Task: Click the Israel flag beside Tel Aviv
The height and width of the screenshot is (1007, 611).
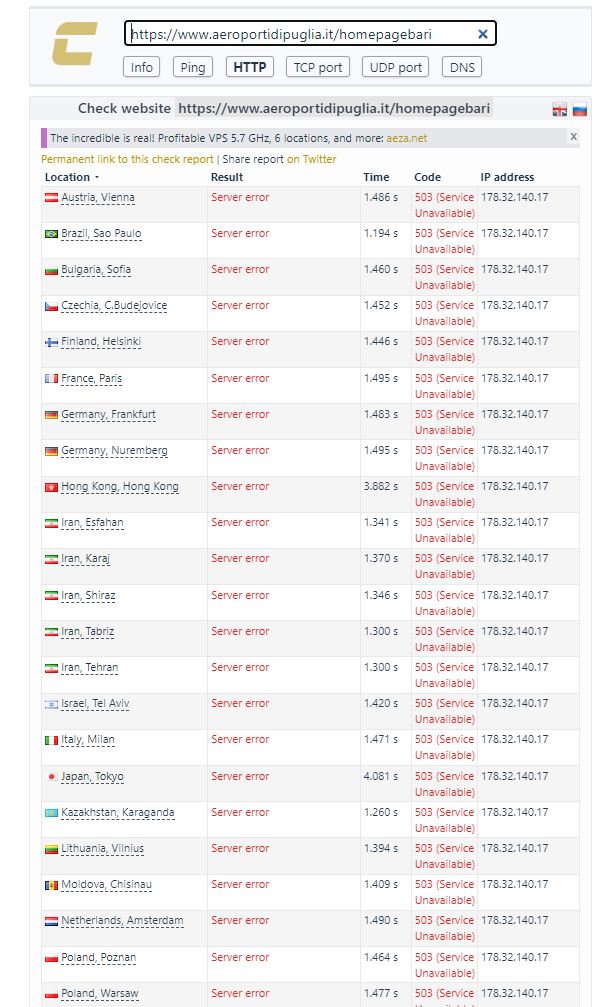Action: point(51,704)
